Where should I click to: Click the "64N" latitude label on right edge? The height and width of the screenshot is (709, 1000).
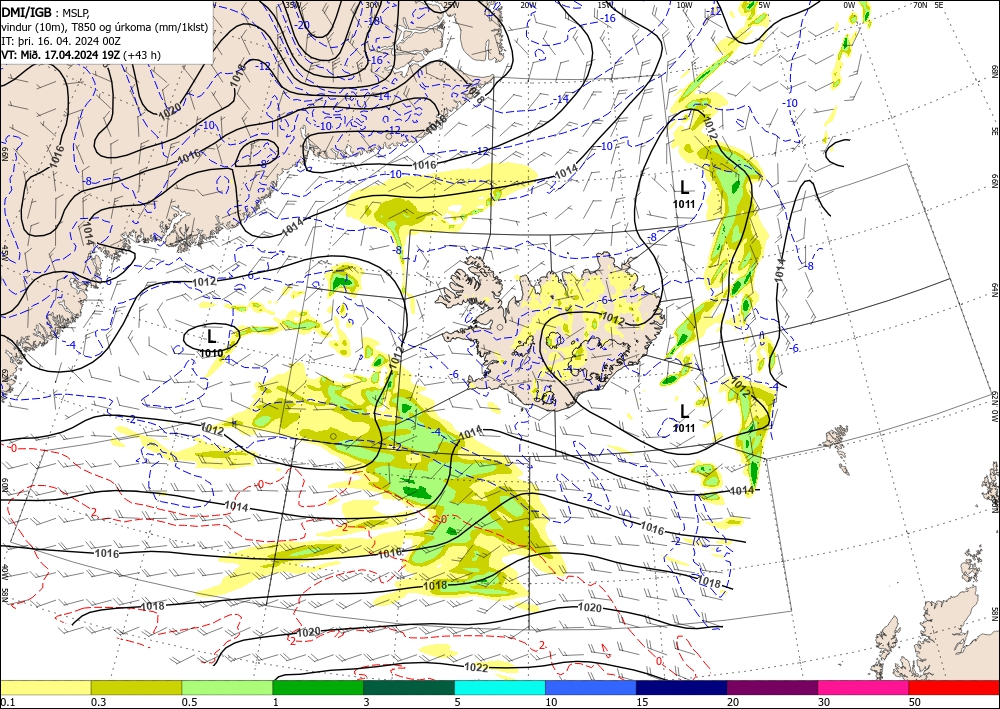click(x=994, y=289)
